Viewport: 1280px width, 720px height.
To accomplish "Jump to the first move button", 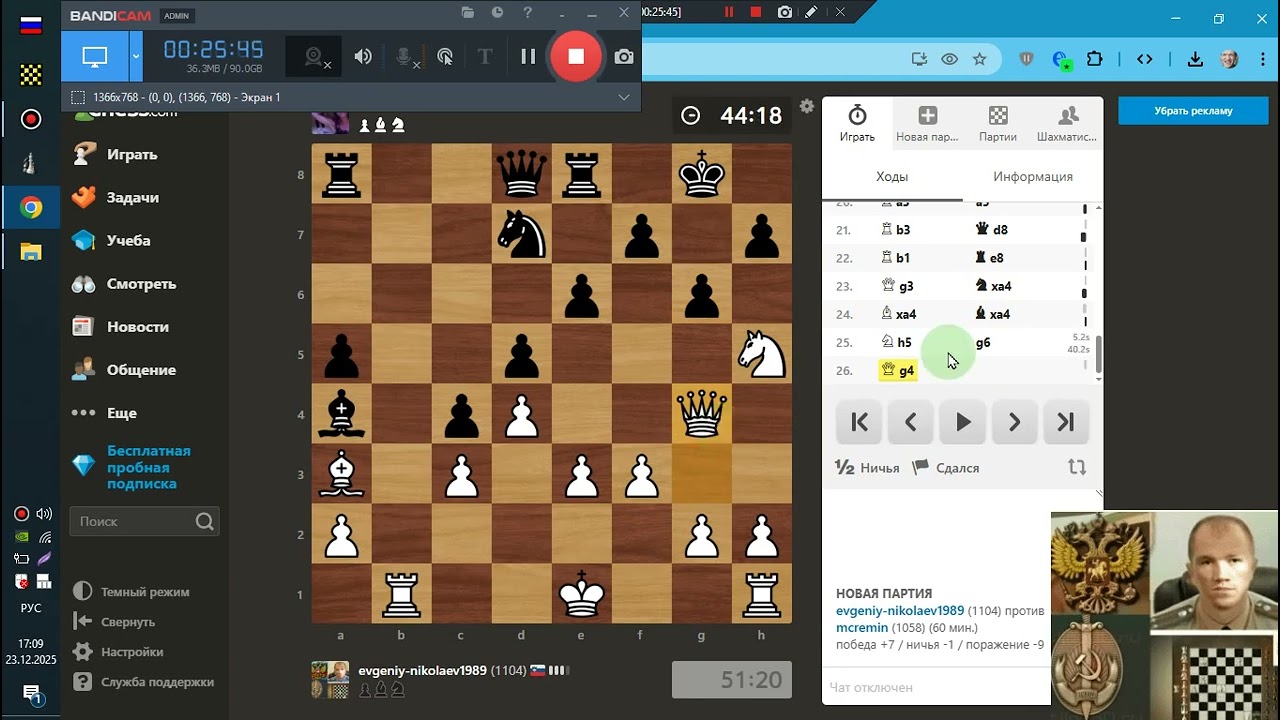I will pos(859,422).
